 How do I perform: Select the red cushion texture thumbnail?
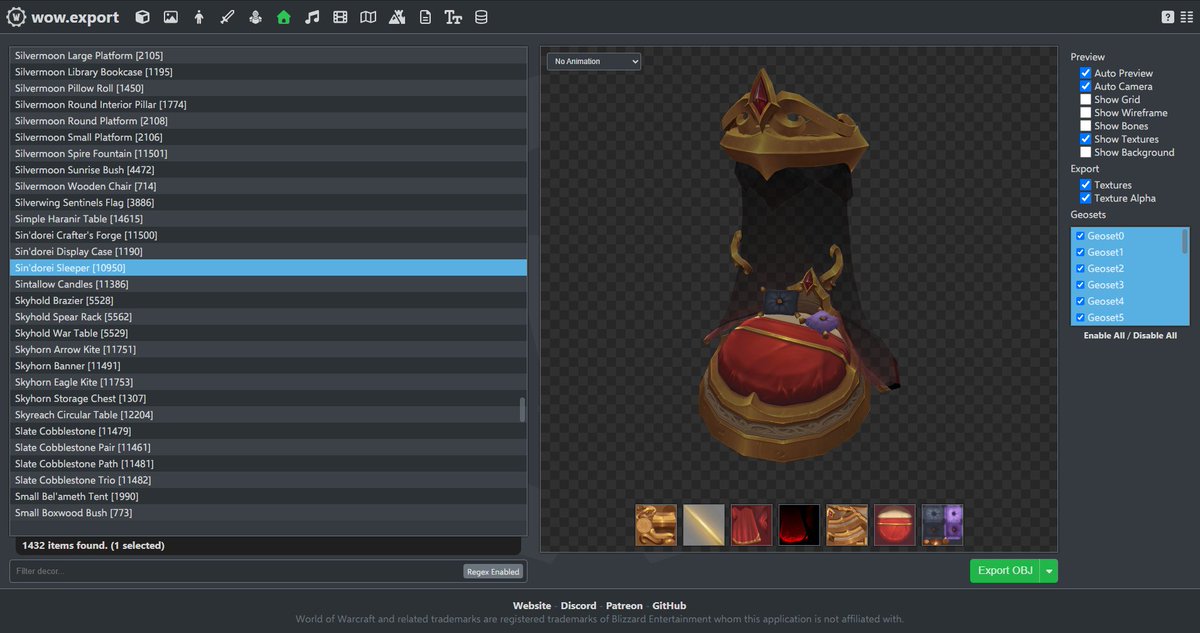click(895, 525)
